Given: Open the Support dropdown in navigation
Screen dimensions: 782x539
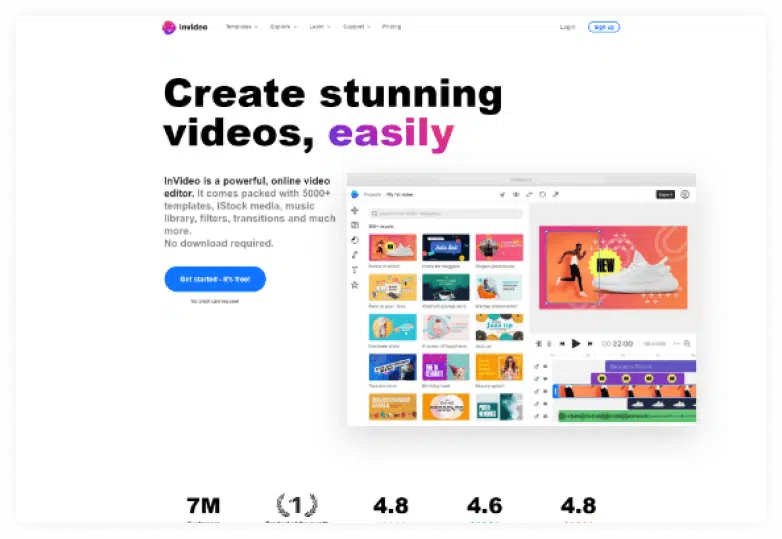Looking at the screenshot, I should click(x=357, y=27).
